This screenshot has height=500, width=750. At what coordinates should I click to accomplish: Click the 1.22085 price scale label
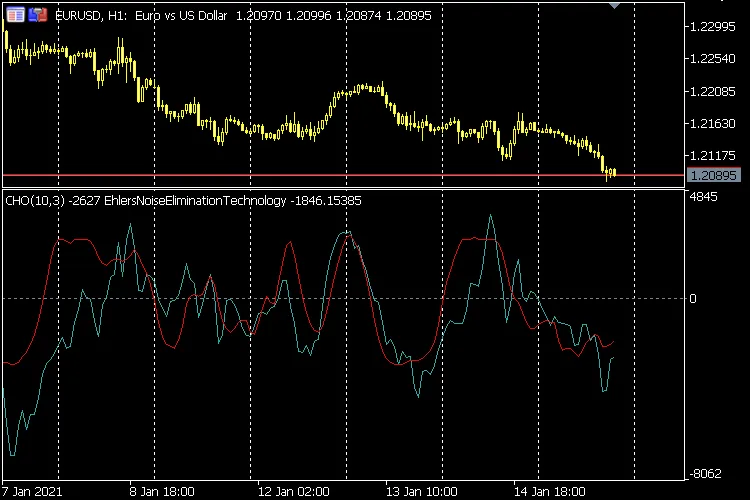click(x=713, y=92)
